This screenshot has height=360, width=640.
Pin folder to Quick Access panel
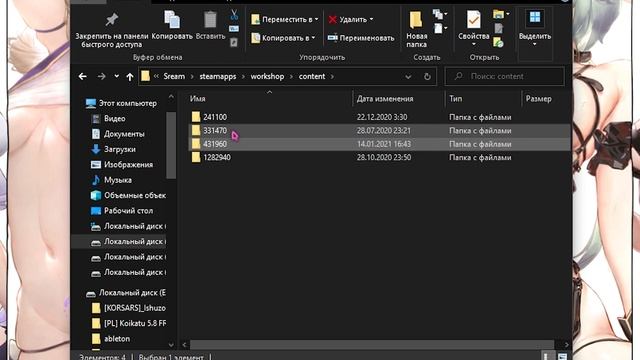[111, 29]
